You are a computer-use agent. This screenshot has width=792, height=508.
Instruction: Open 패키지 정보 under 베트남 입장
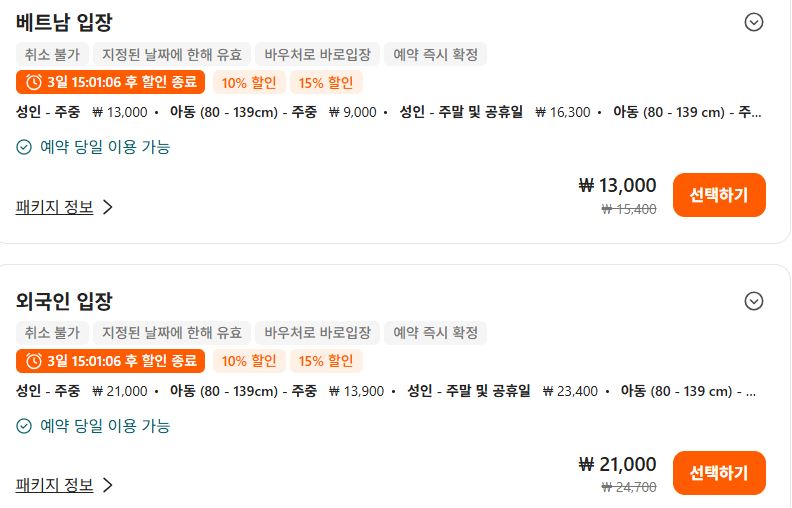[x=55, y=207]
